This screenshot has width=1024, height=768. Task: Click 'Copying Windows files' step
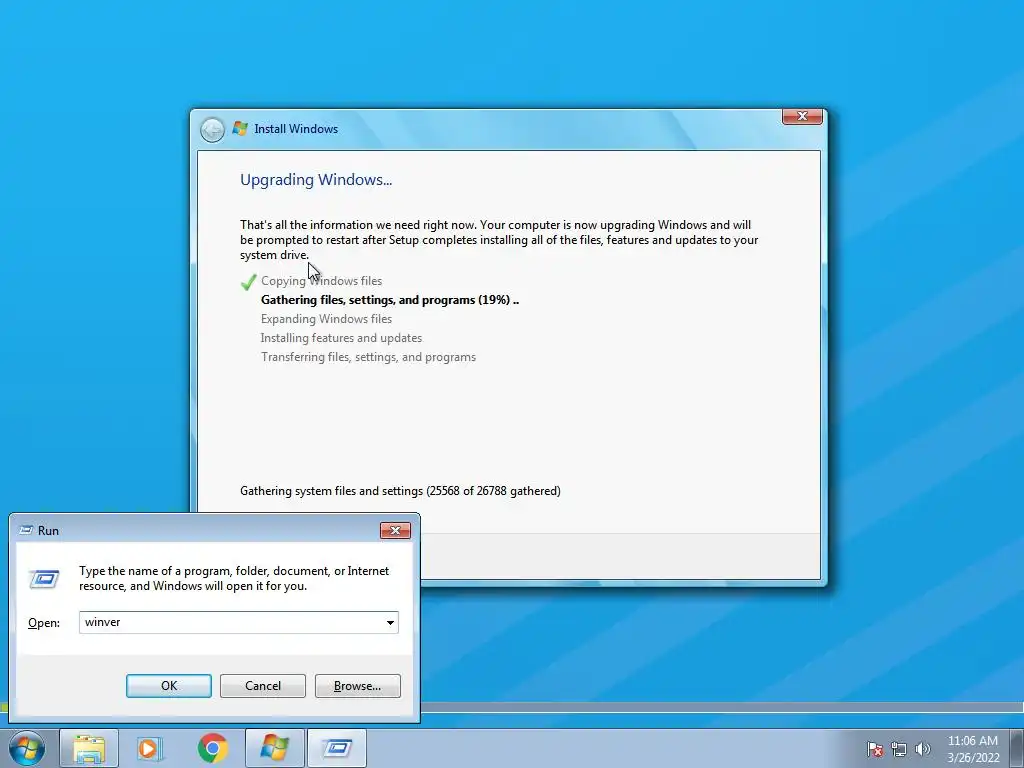coord(321,281)
